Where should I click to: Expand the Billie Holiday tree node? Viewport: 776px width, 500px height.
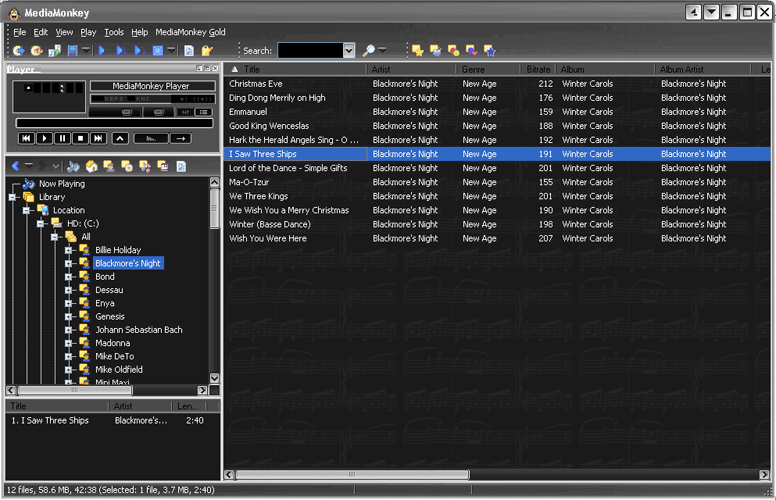(68, 250)
